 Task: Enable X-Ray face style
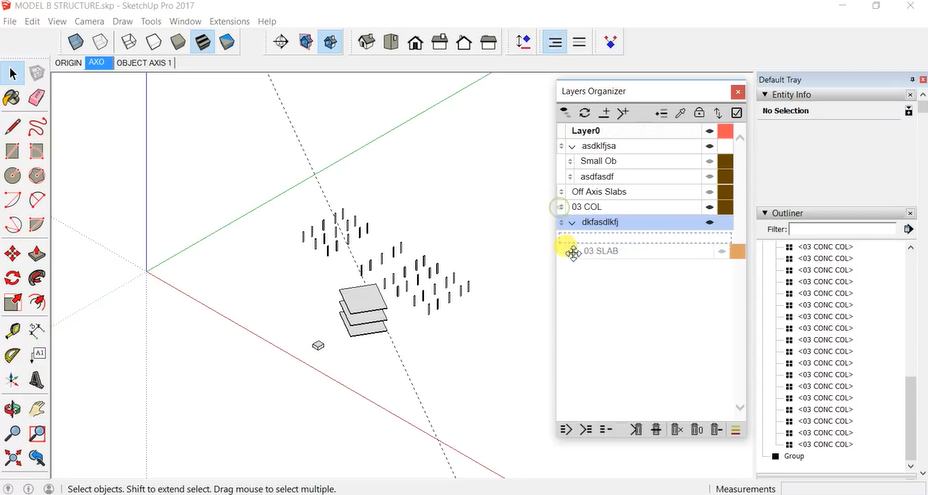[76, 42]
